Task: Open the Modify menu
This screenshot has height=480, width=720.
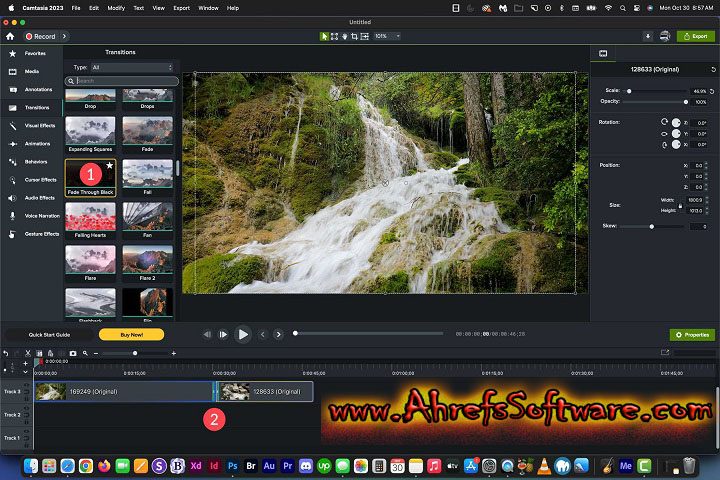Action: (x=116, y=8)
